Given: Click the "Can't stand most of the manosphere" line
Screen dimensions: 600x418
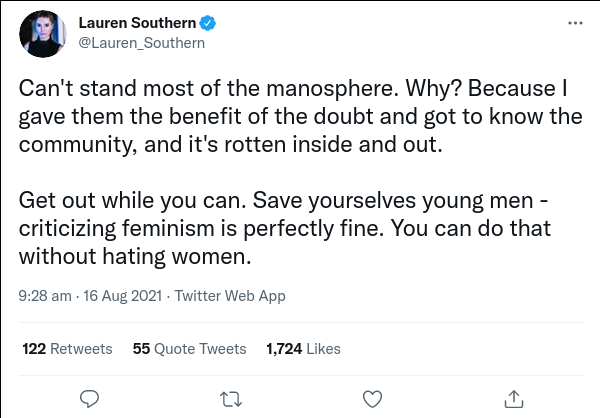Looking at the screenshot, I should click(290, 87).
